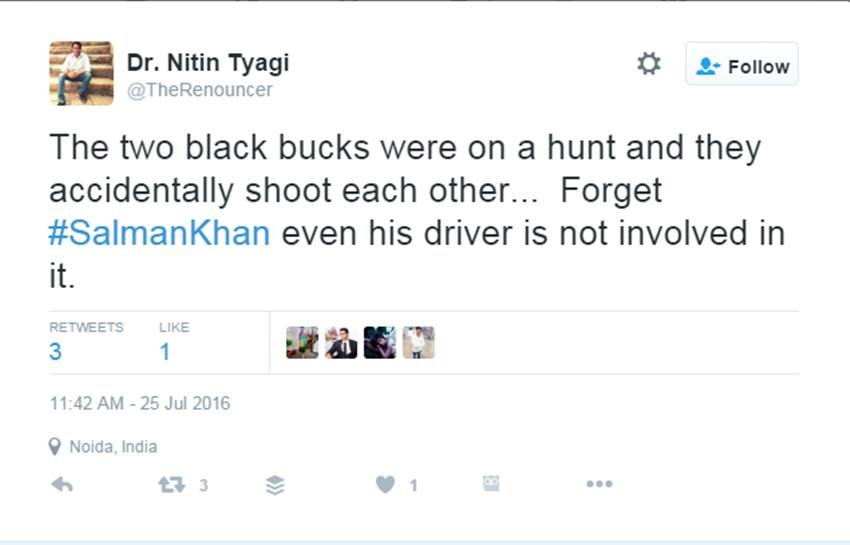Image resolution: width=850 pixels, height=545 pixels.
Task: Click the Noida, India location text
Action: pos(113,447)
